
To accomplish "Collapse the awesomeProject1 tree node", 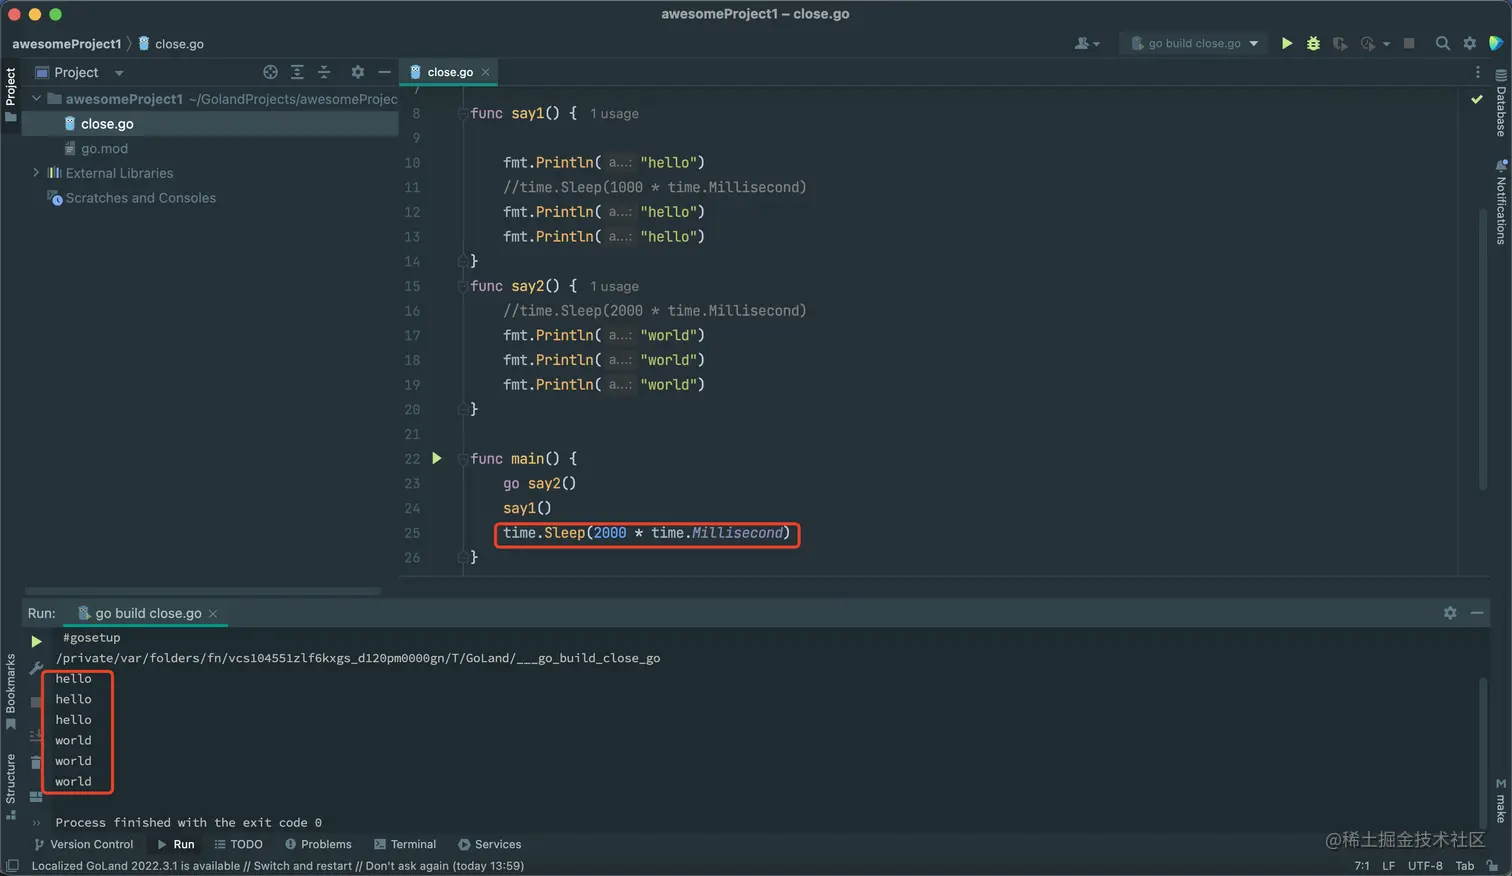I will pyautogui.click(x=37, y=99).
